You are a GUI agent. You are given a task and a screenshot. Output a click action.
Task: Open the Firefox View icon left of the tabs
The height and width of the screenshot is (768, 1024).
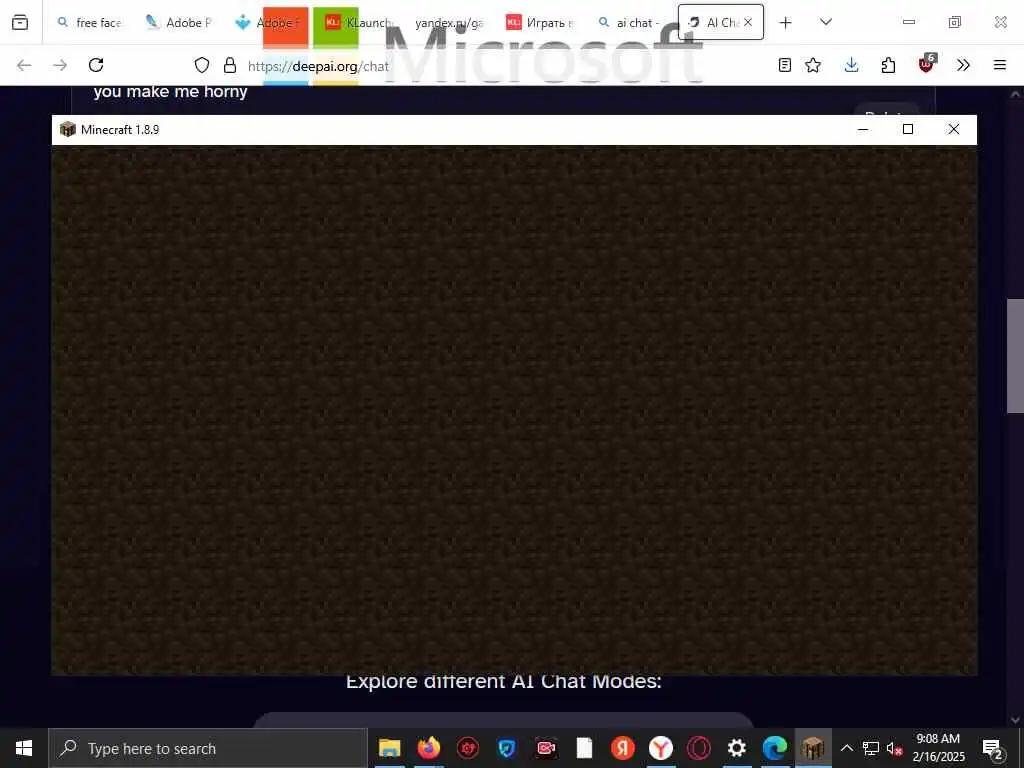pos(20,22)
